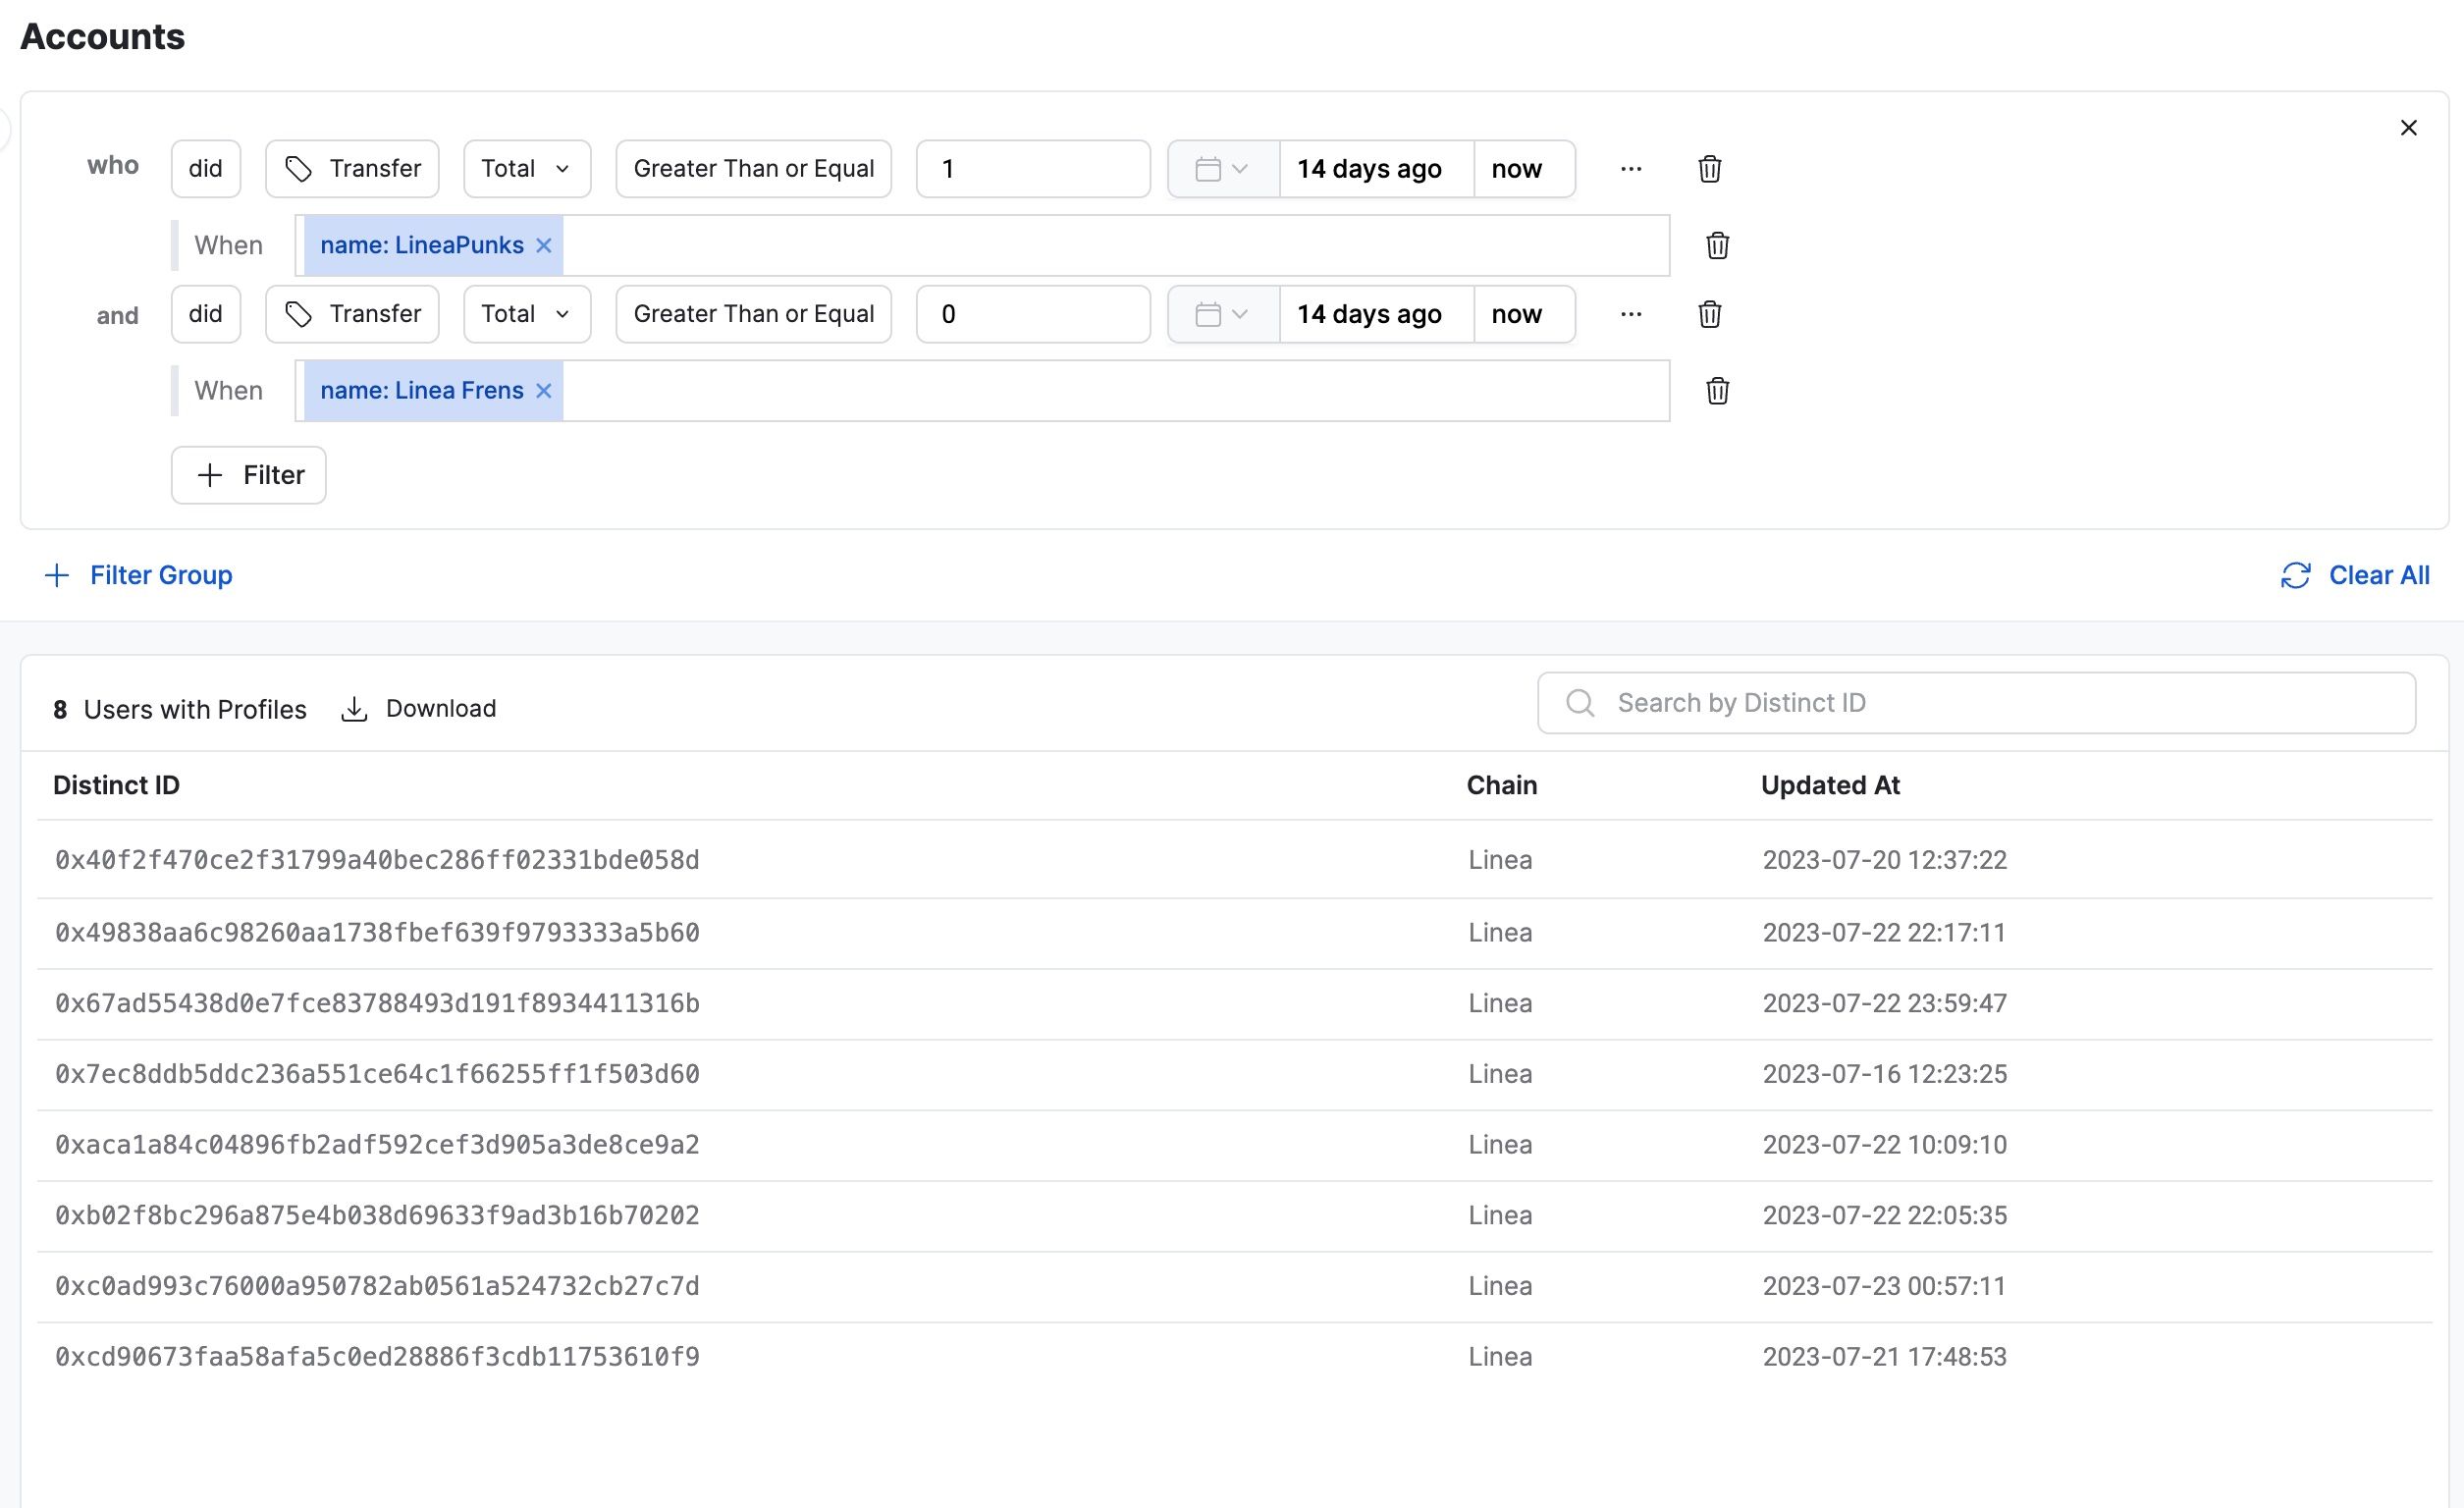Open account 0x40f2f470ce2f31799a40bec286ff02331bde058d
2464x1508 pixels.
[x=377, y=860]
